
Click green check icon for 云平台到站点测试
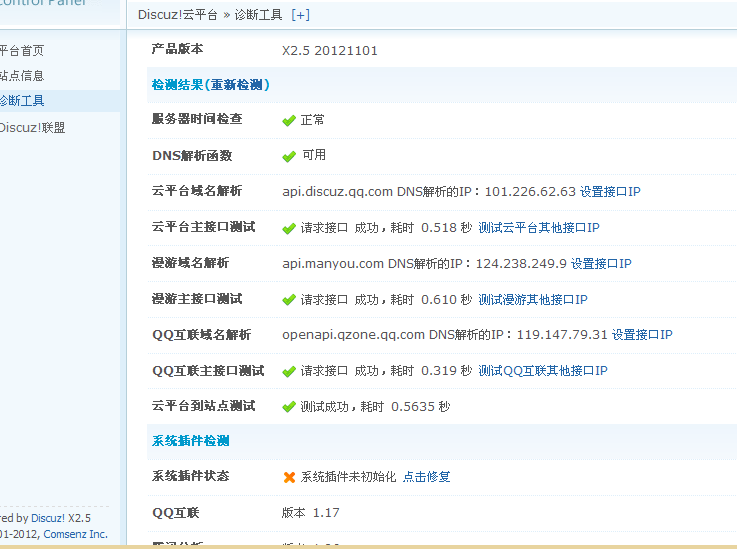[289, 407]
